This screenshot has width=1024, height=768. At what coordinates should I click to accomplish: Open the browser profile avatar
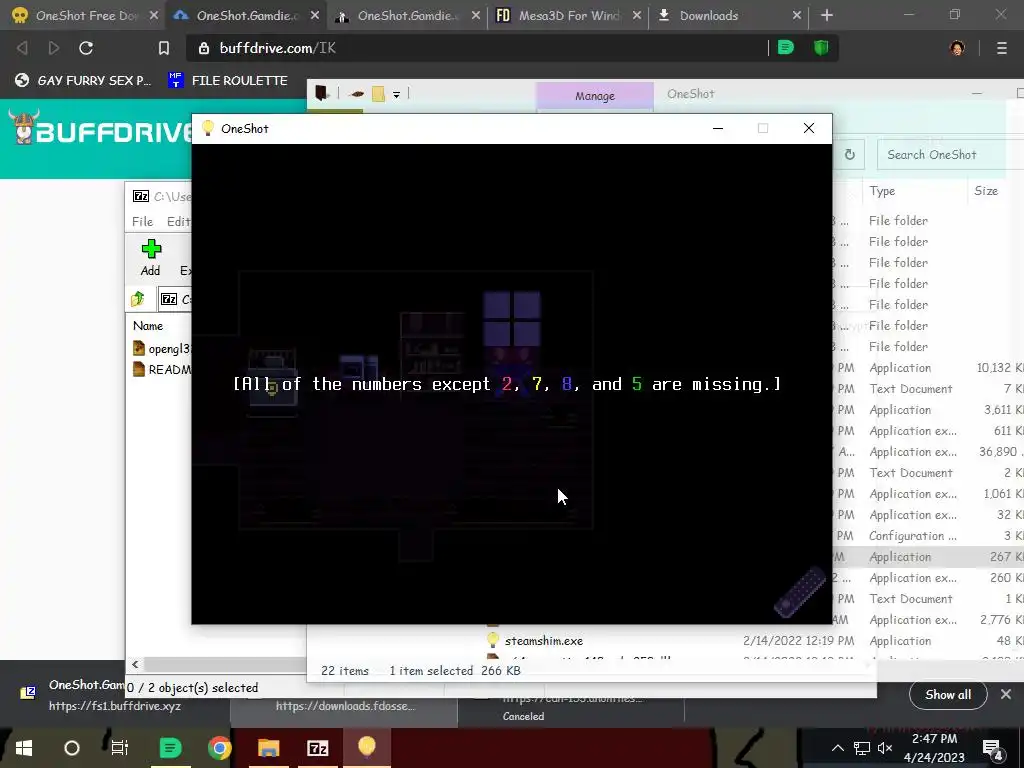click(x=957, y=48)
